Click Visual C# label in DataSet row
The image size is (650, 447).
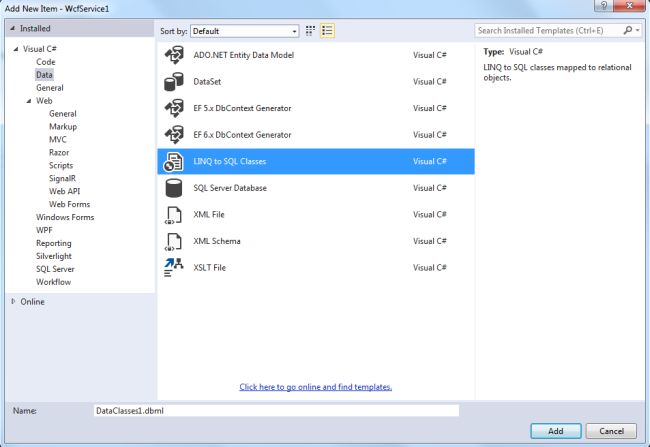pos(430,82)
